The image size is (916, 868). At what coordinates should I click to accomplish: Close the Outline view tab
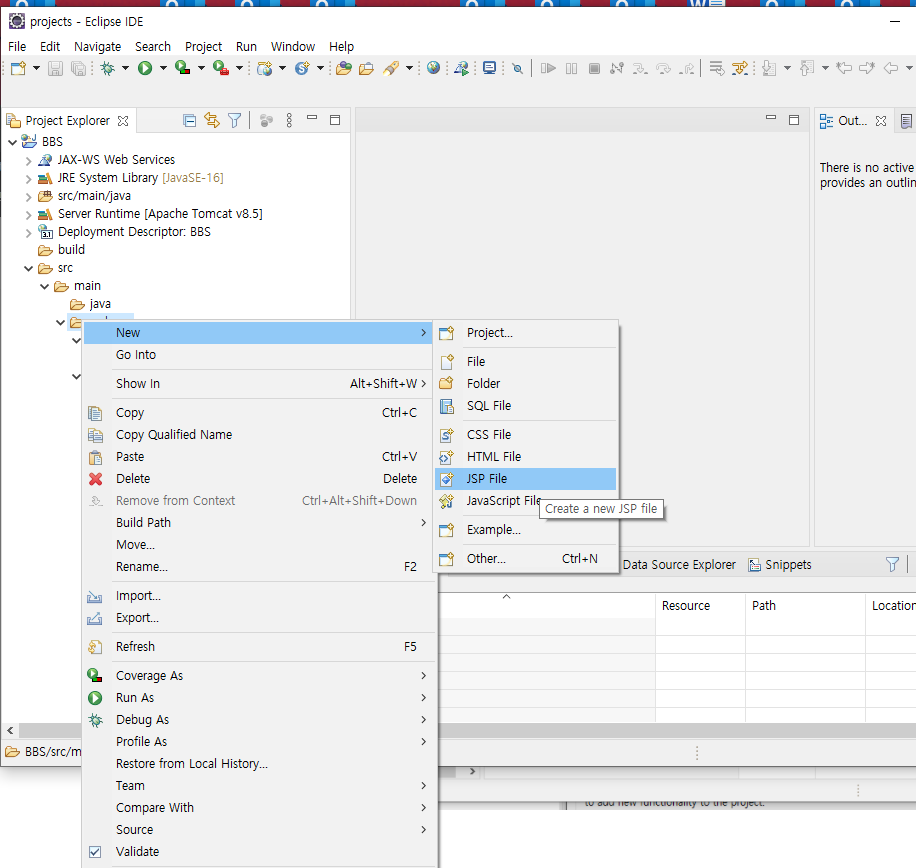click(x=881, y=121)
